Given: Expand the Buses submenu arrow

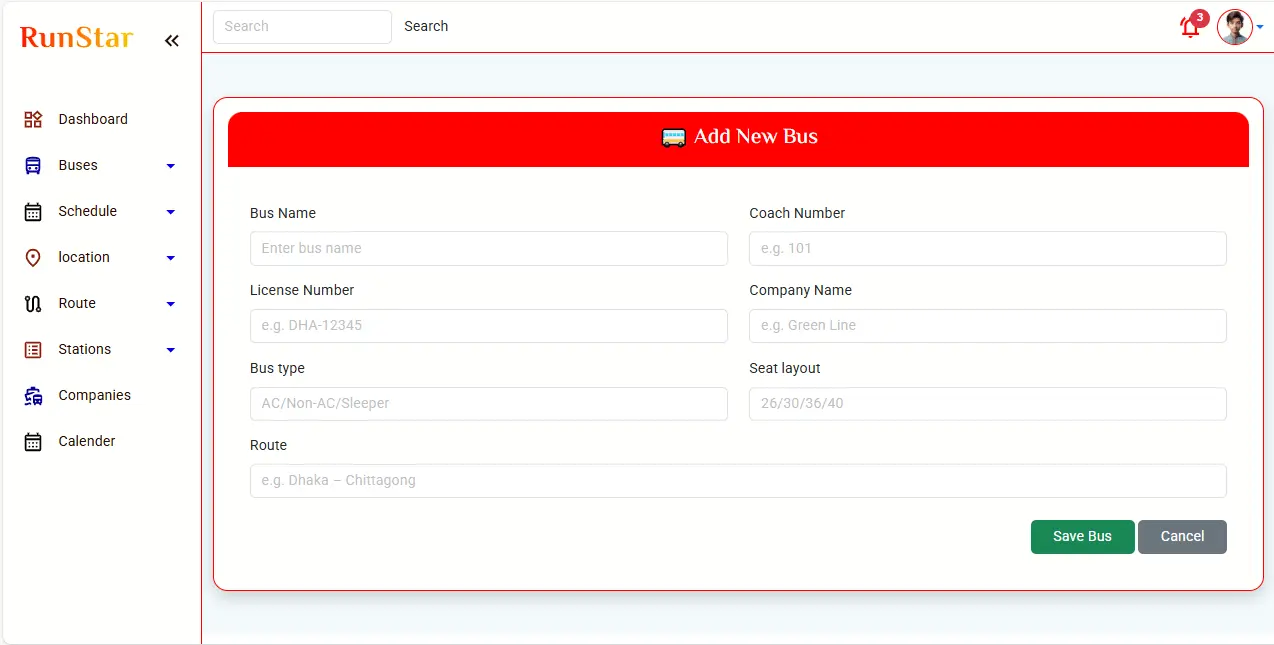Looking at the screenshot, I should point(171,166).
